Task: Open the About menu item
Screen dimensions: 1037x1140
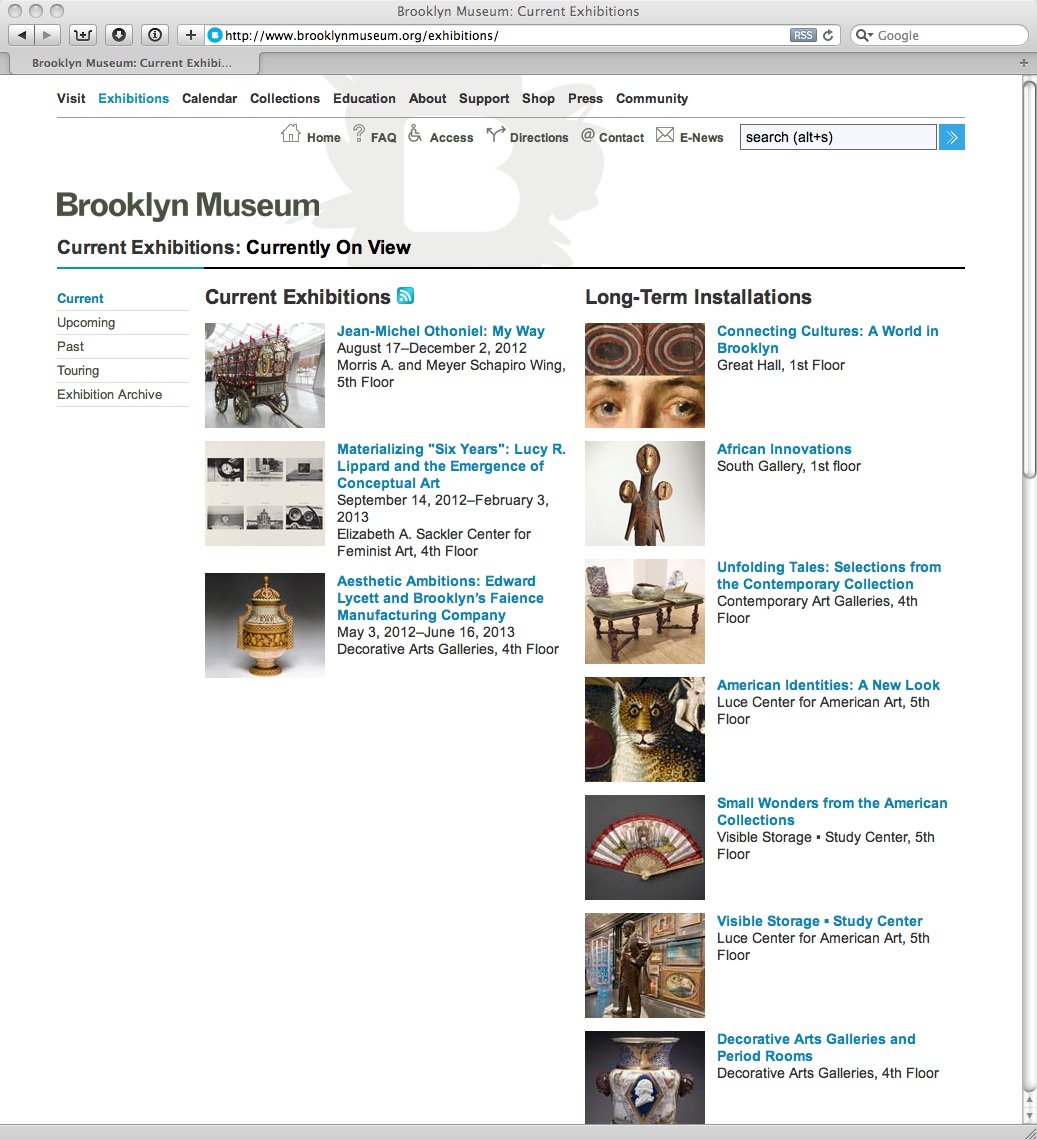Action: (x=428, y=98)
